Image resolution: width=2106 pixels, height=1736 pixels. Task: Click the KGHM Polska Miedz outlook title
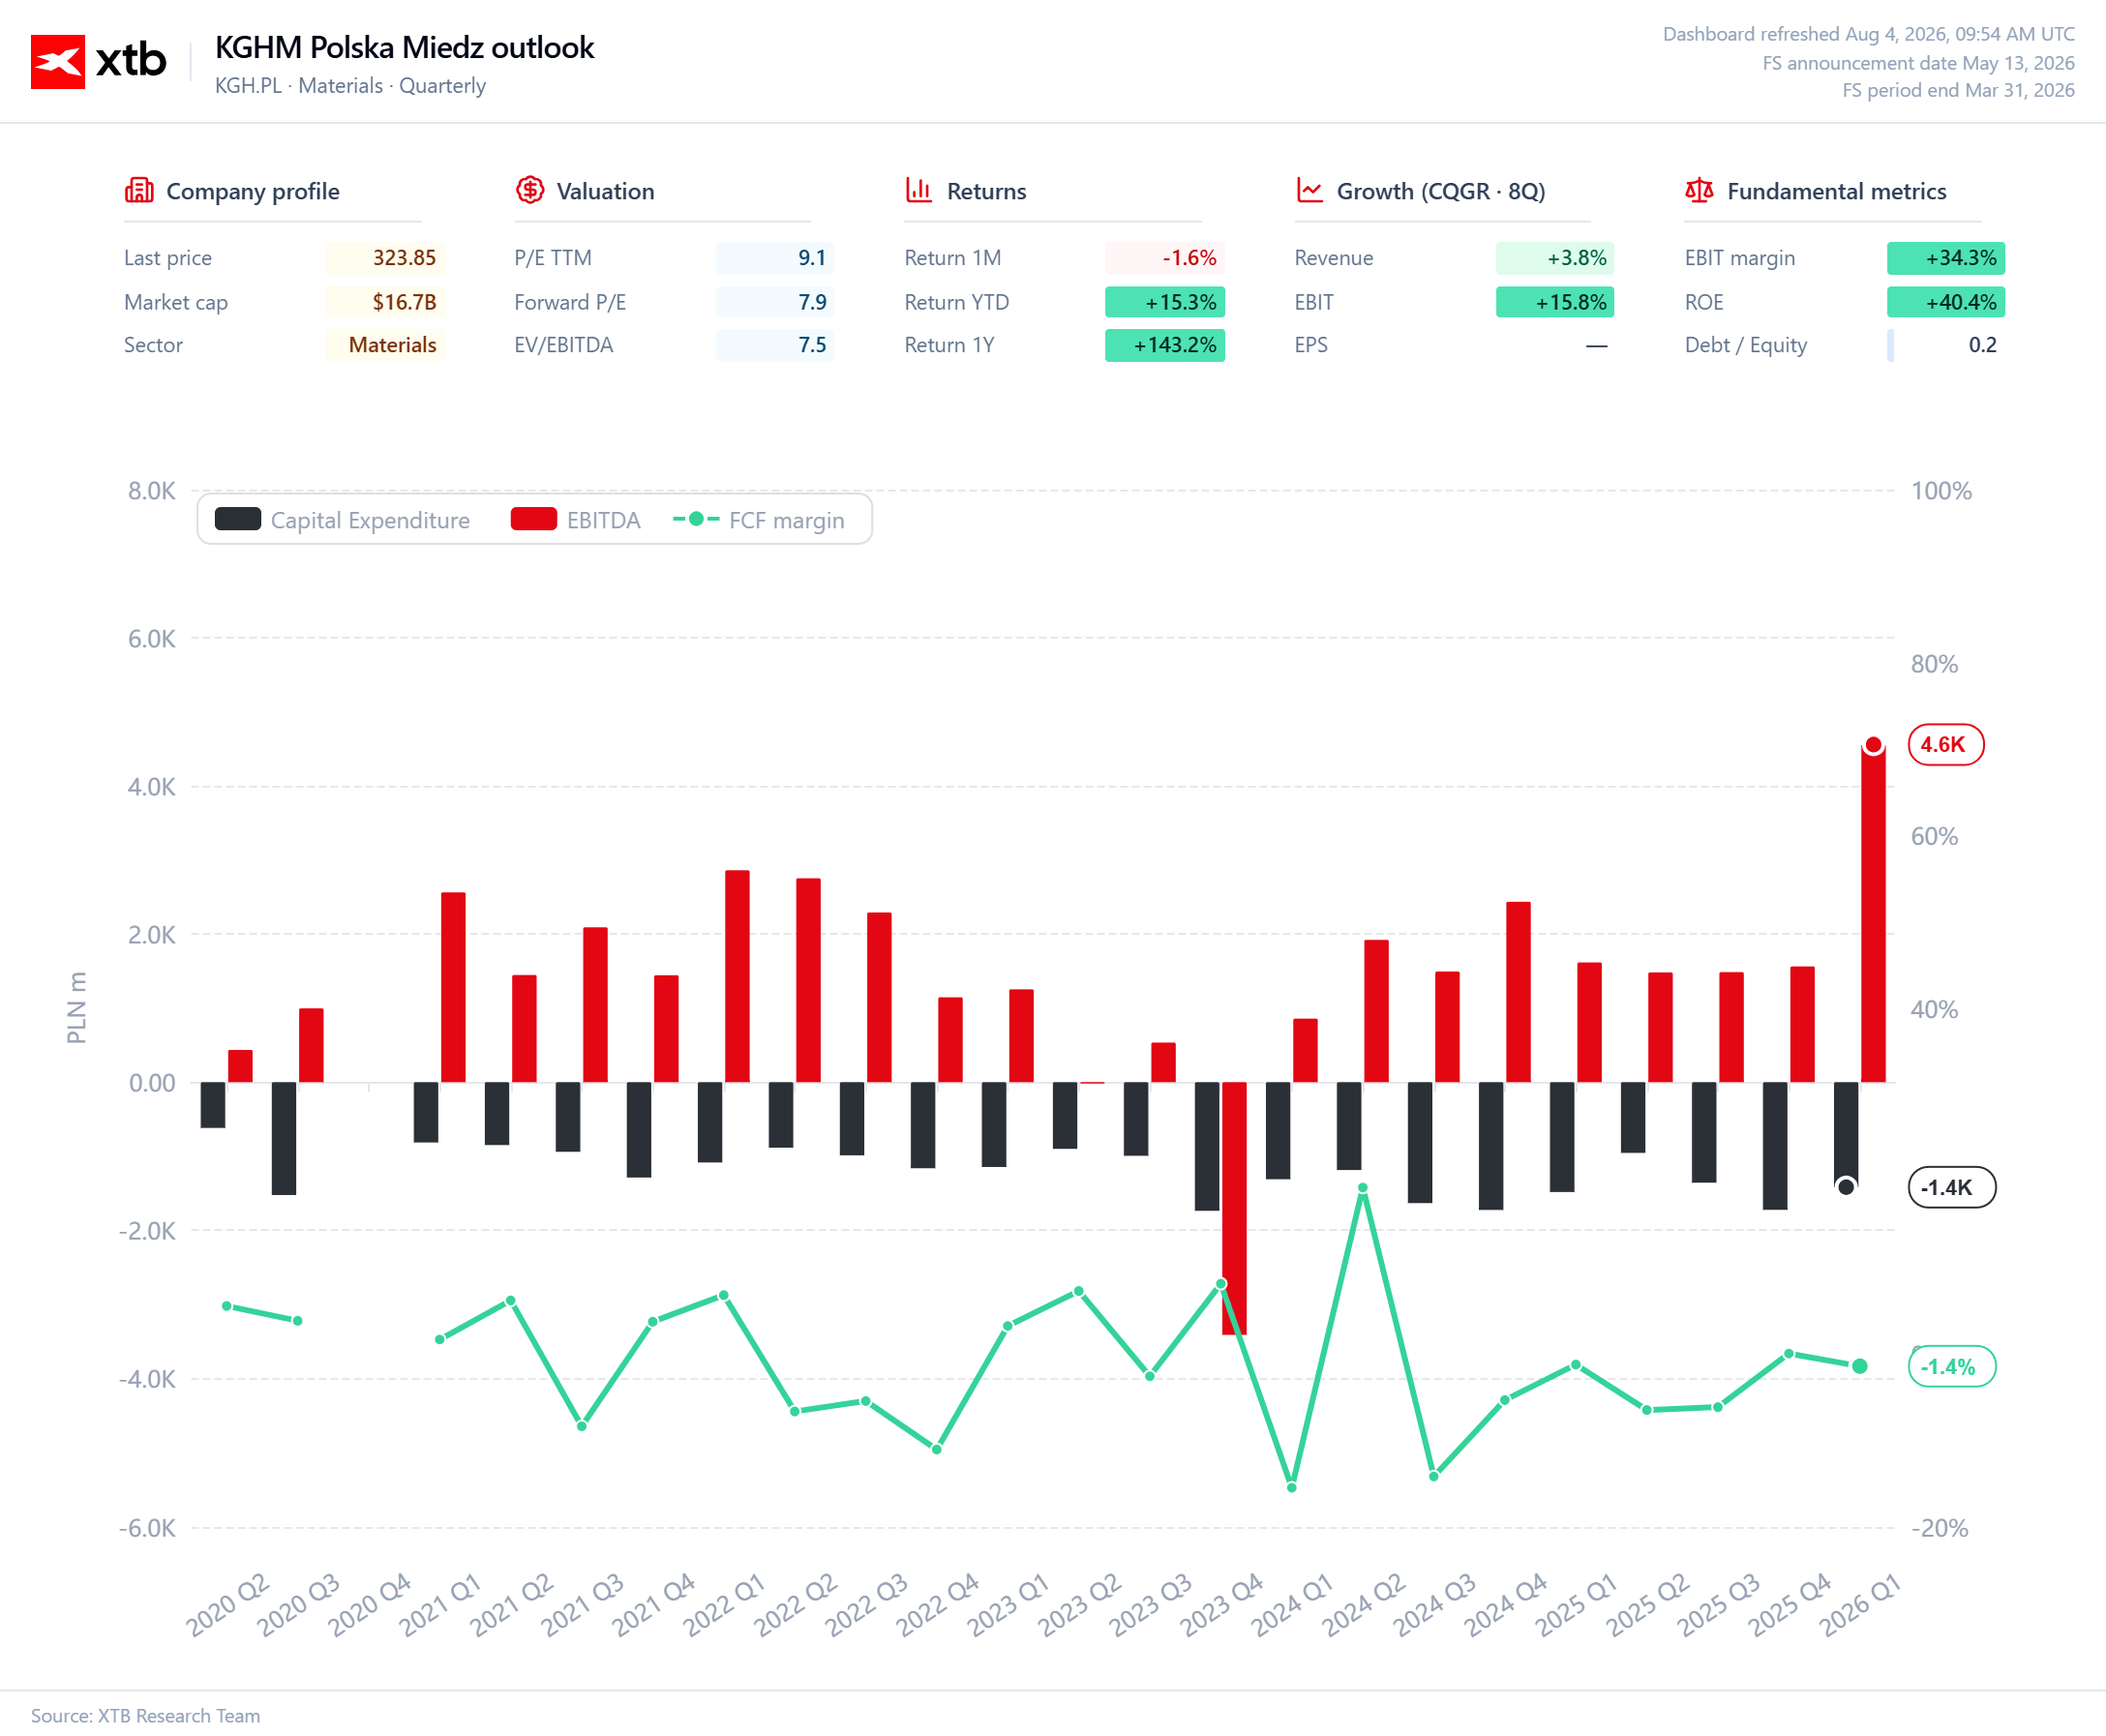pyautogui.click(x=404, y=47)
